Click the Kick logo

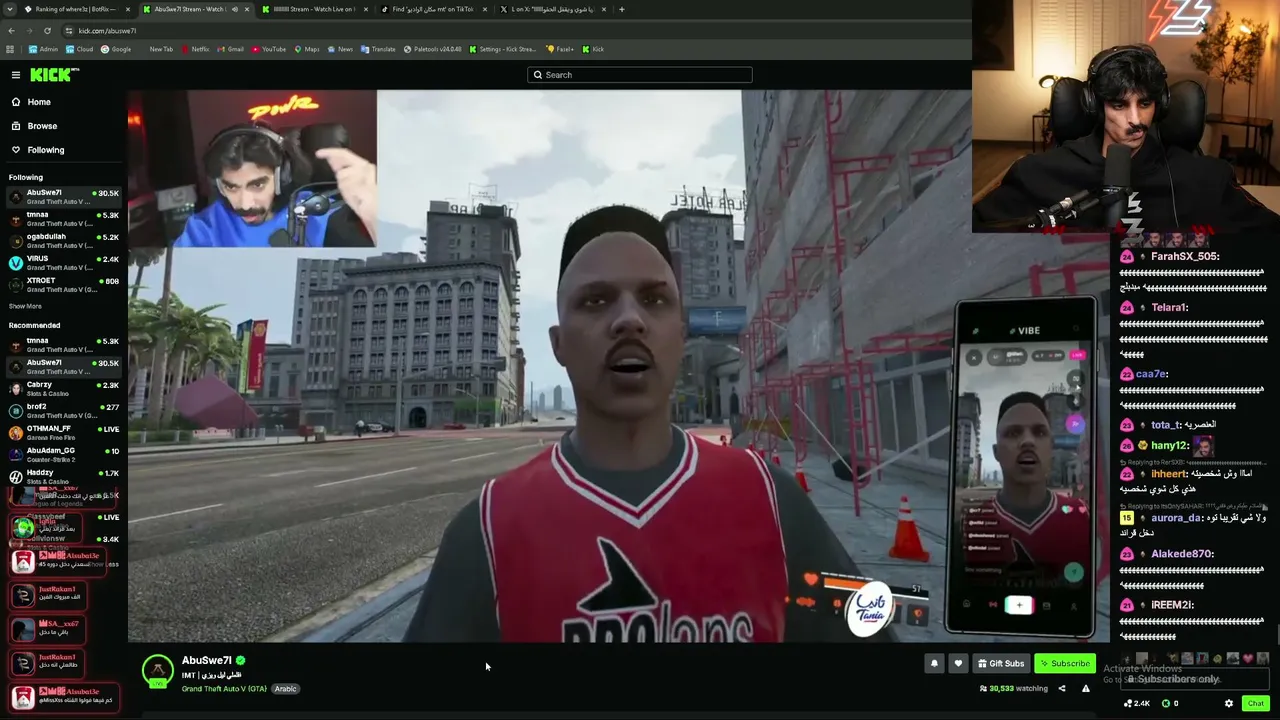52,75
